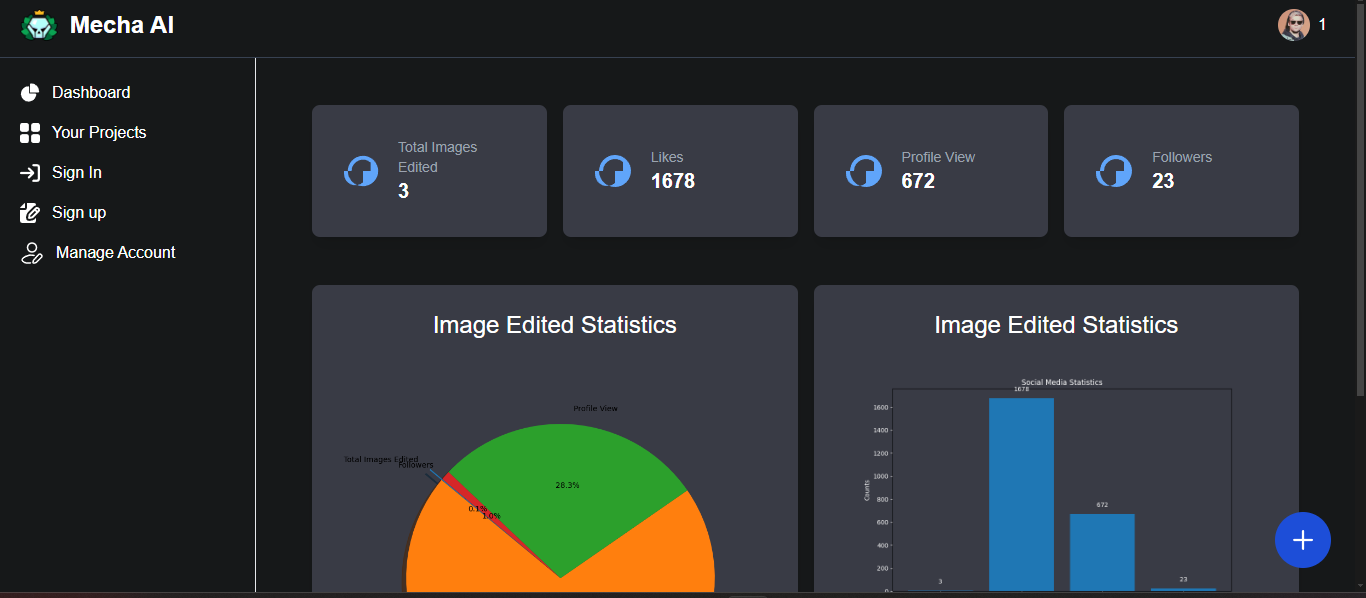
Task: Click the Likes value 1678
Action: pos(673,181)
